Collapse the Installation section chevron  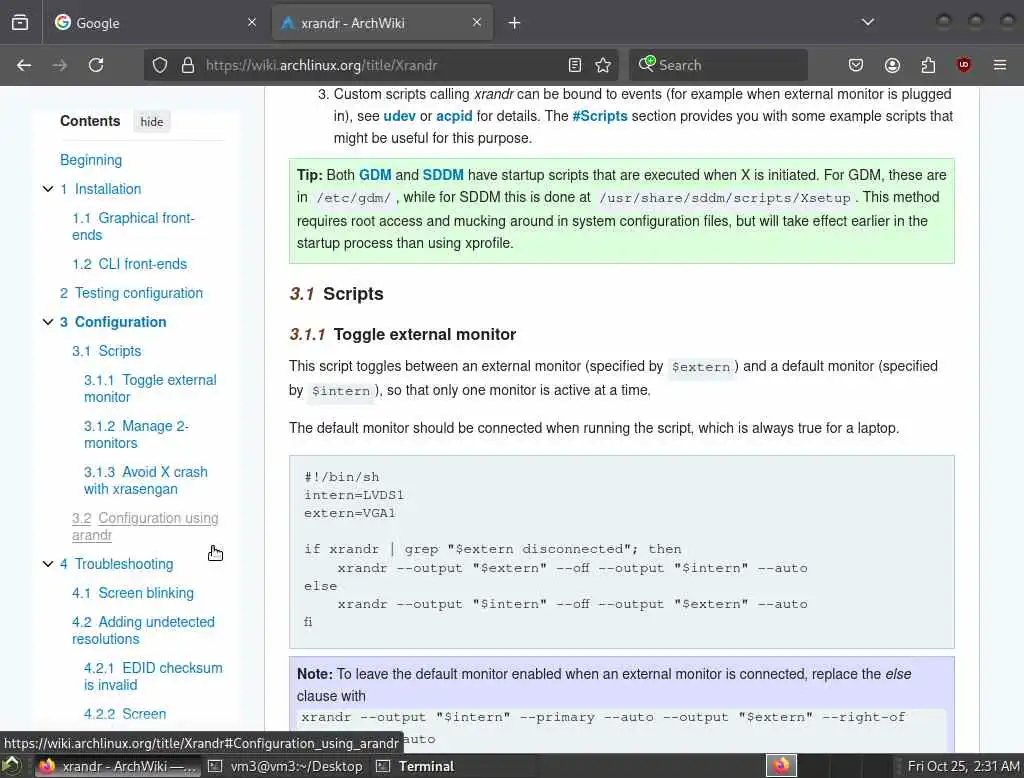click(48, 189)
